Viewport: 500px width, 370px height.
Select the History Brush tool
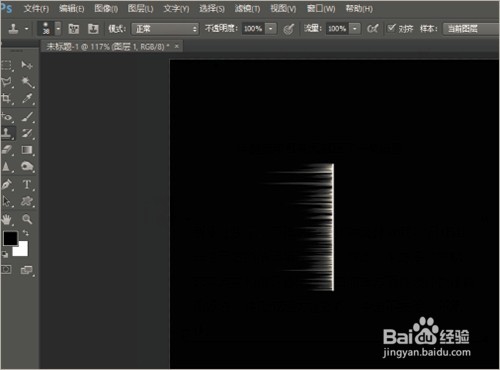click(x=27, y=133)
